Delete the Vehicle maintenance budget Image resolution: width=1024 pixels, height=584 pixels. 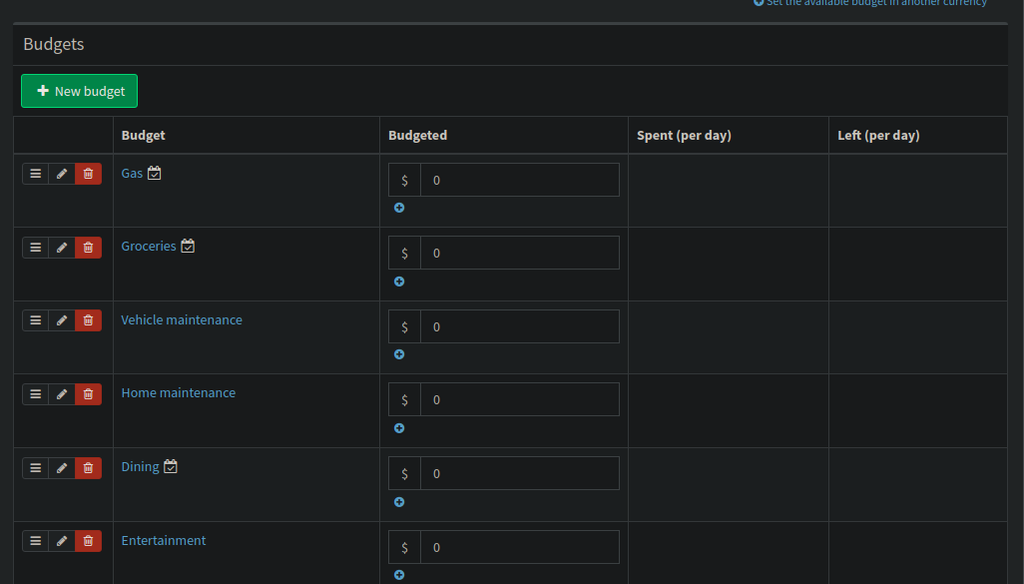pos(88,320)
